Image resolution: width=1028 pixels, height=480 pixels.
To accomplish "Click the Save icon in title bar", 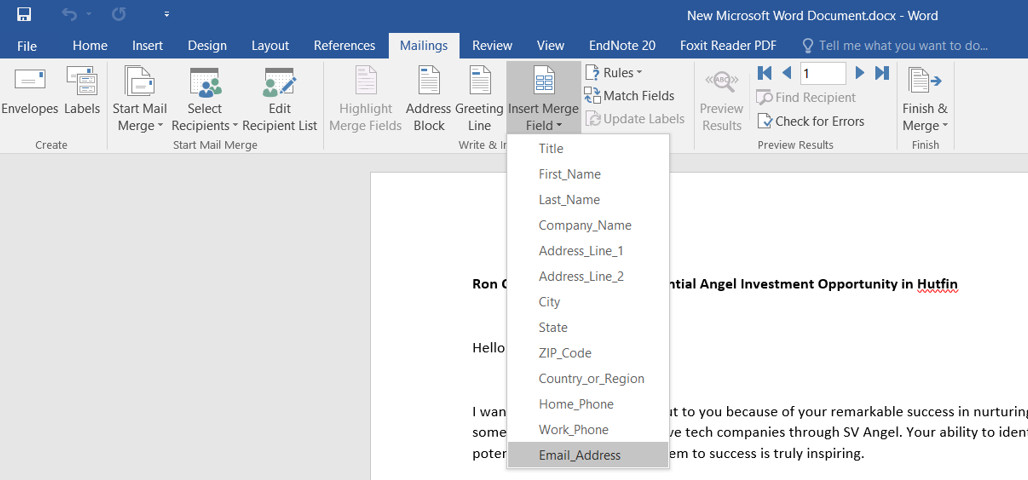I will [x=24, y=14].
